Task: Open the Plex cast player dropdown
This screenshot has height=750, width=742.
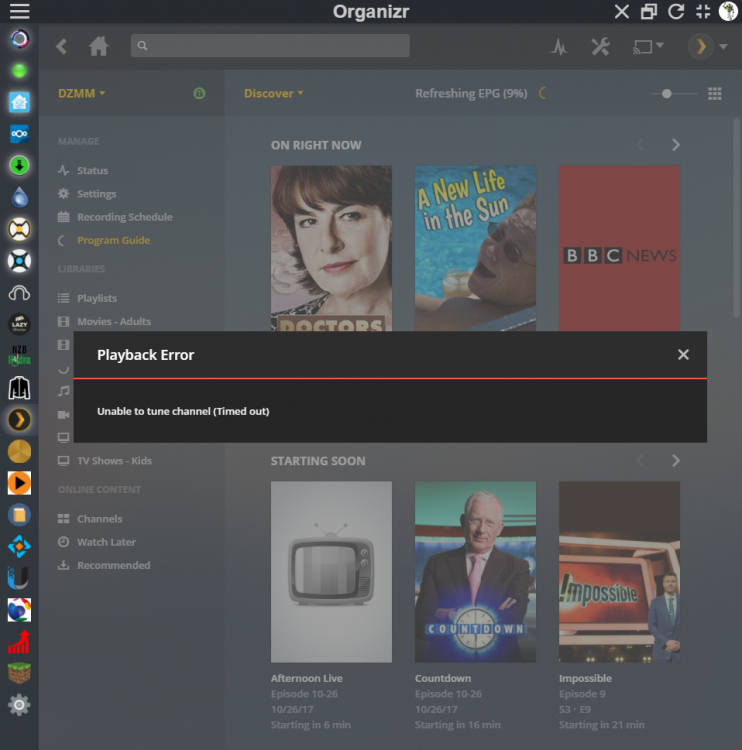Action: (x=648, y=46)
